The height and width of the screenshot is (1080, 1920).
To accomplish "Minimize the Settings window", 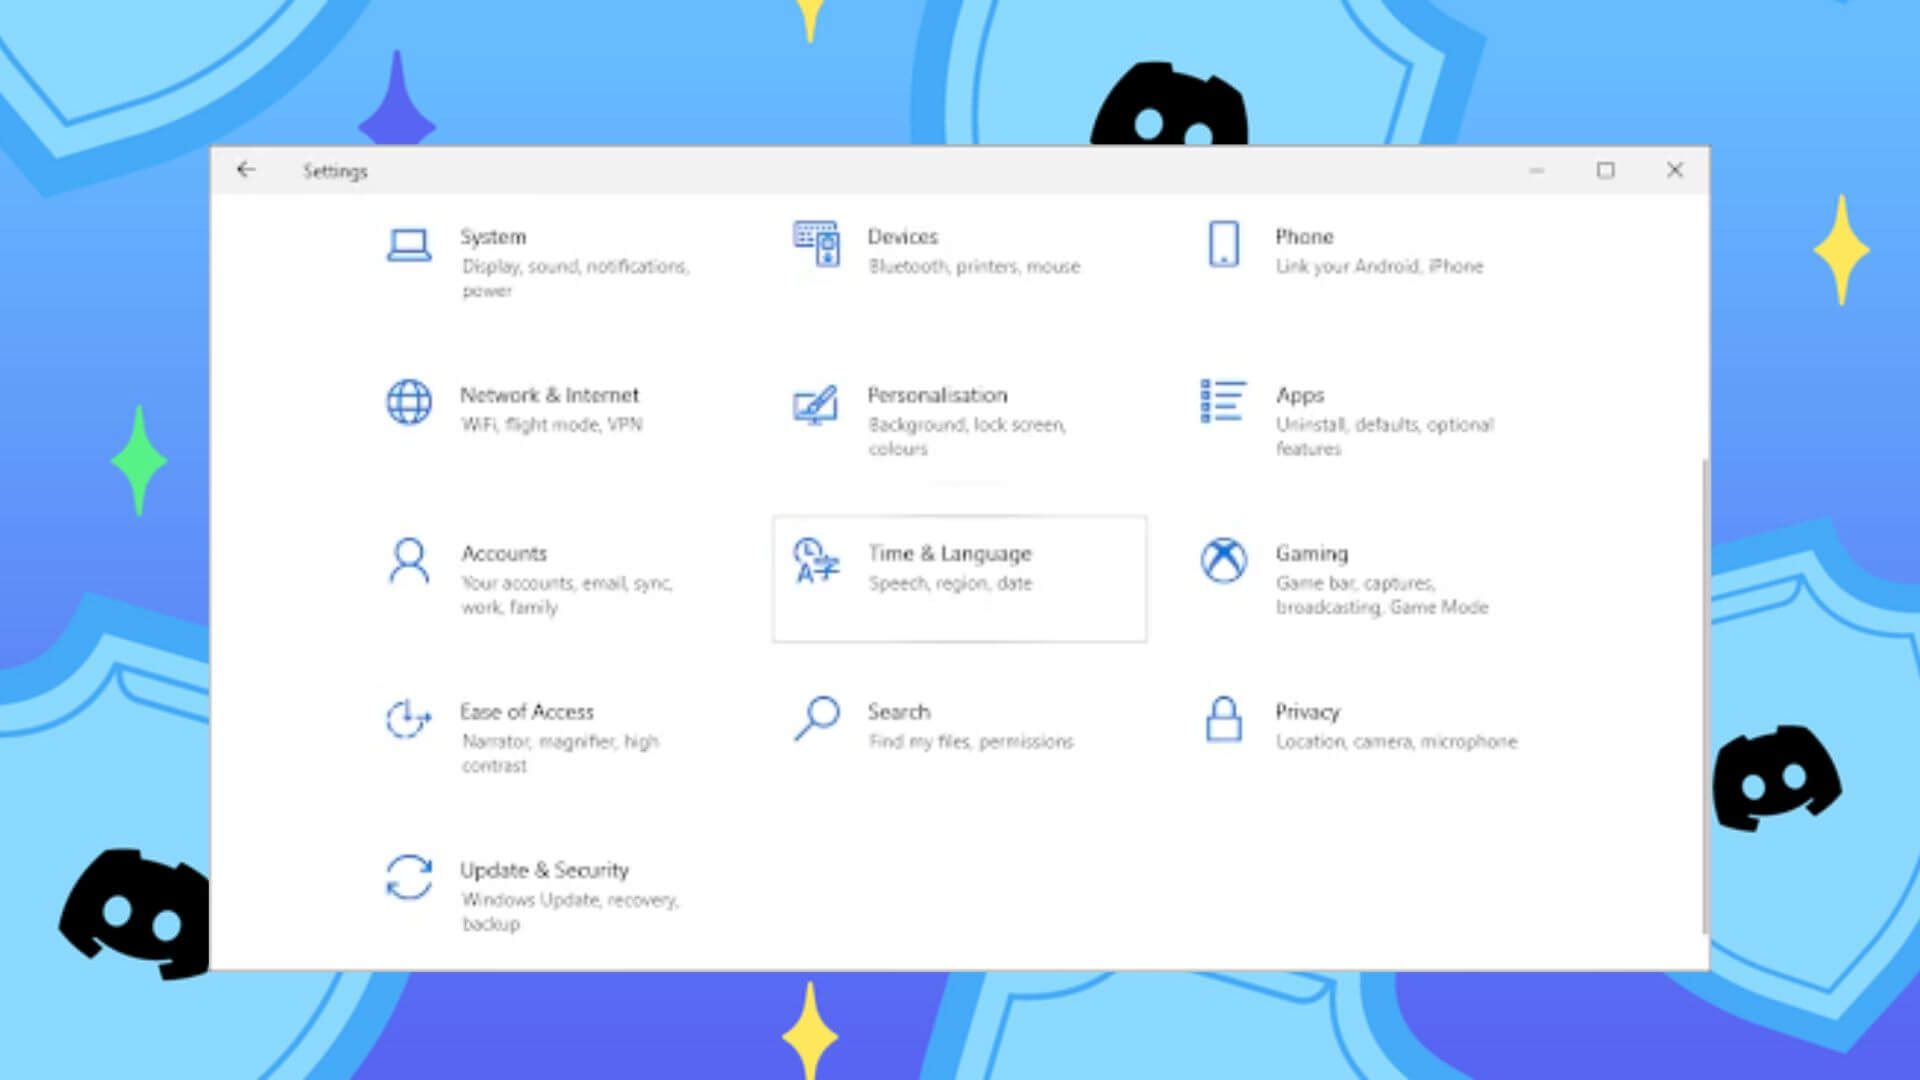I will coord(1536,170).
